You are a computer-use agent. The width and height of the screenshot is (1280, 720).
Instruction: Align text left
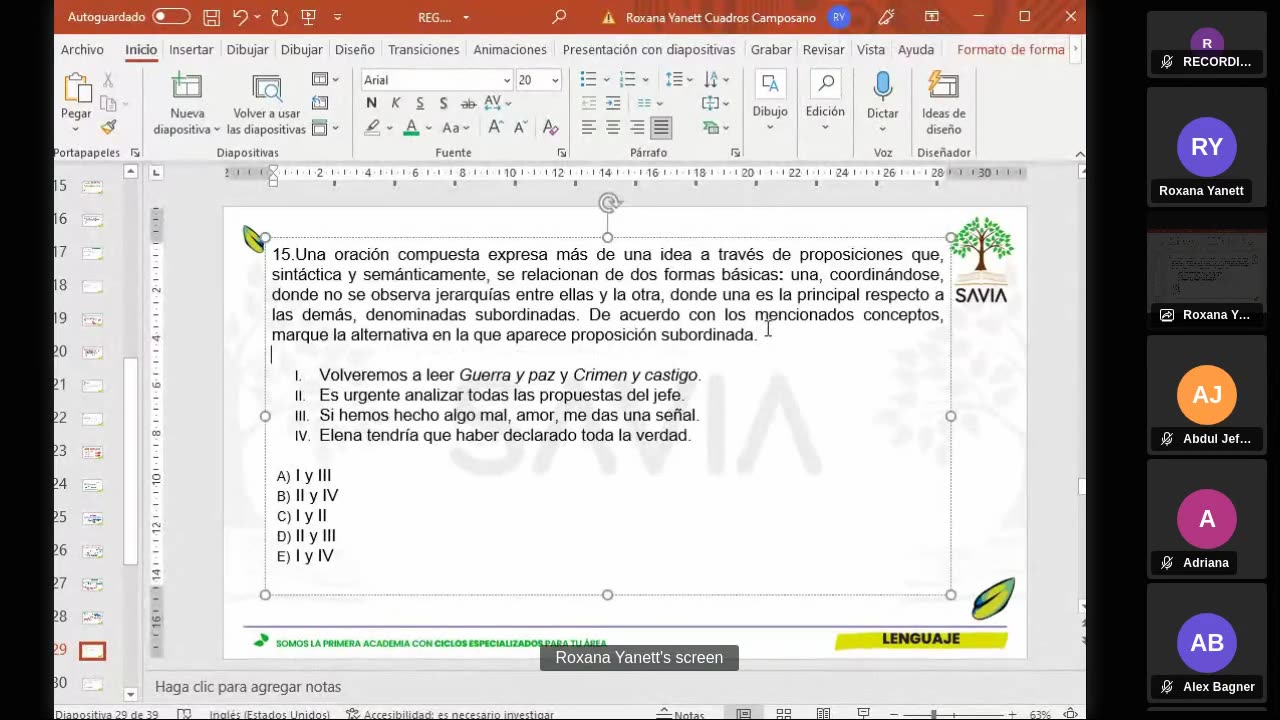point(589,128)
